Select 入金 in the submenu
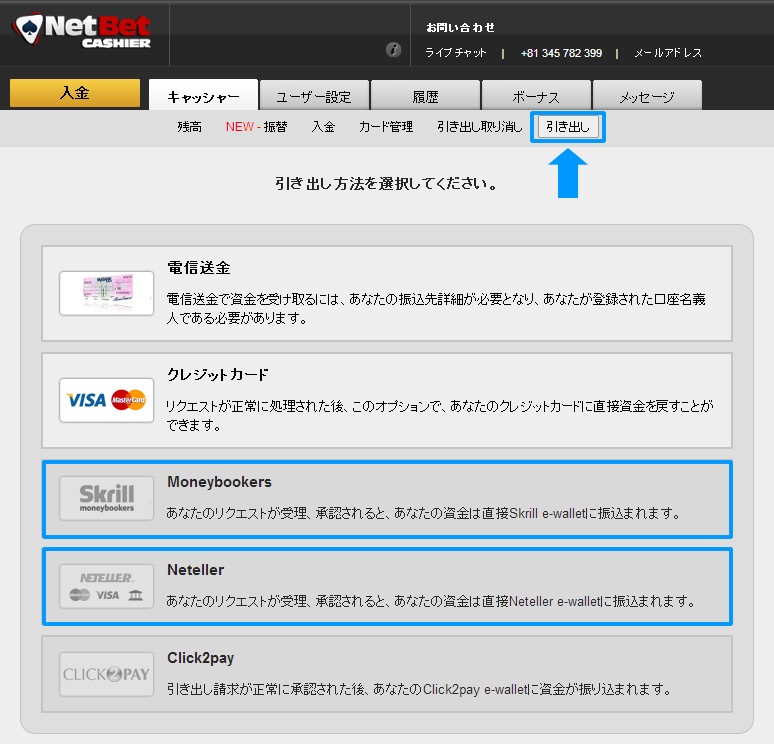This screenshot has width=774, height=744. click(x=323, y=127)
